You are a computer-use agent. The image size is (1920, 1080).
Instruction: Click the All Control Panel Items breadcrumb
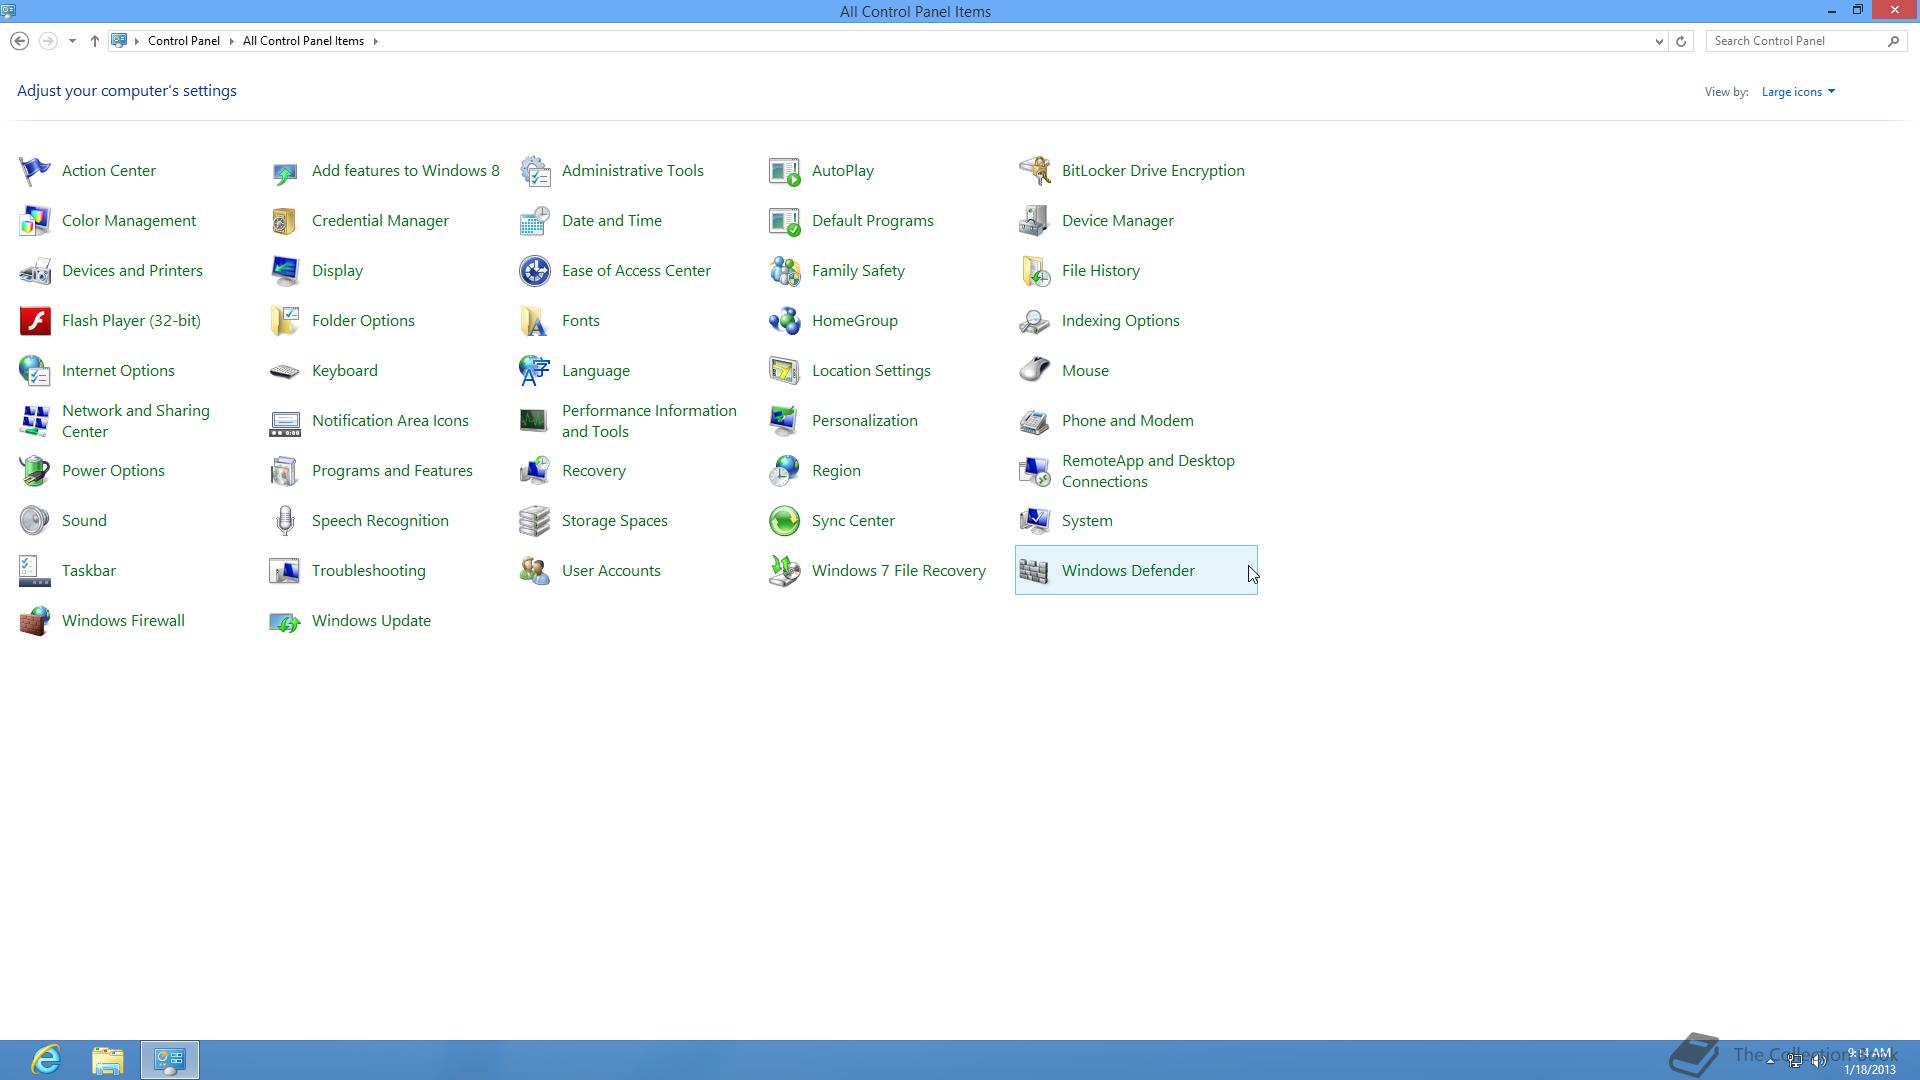(x=303, y=41)
